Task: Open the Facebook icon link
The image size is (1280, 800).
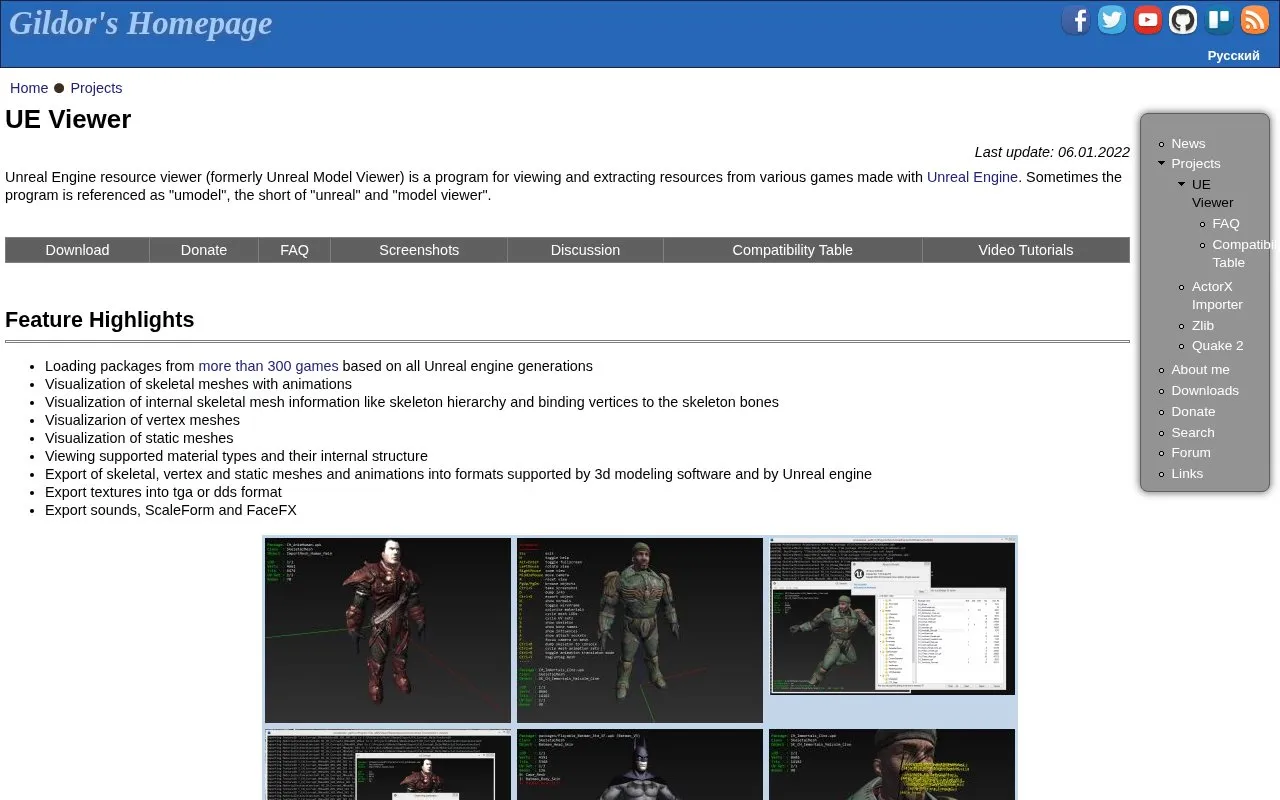Action: click(x=1076, y=20)
